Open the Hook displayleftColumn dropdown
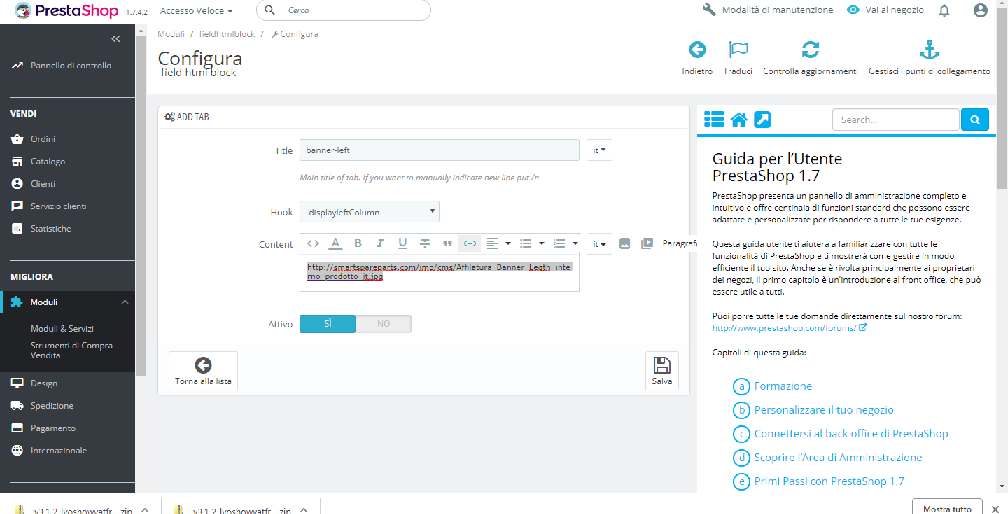 pyautogui.click(x=370, y=211)
